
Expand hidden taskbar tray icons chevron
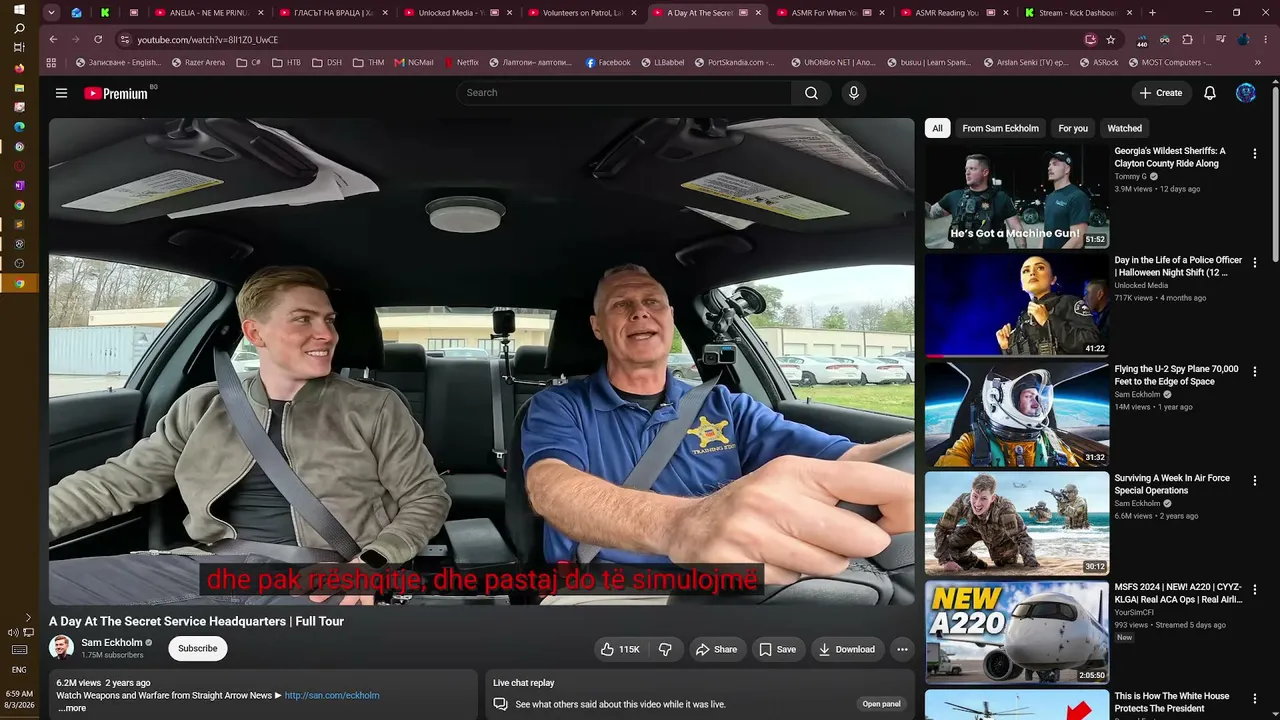[x=28, y=617]
